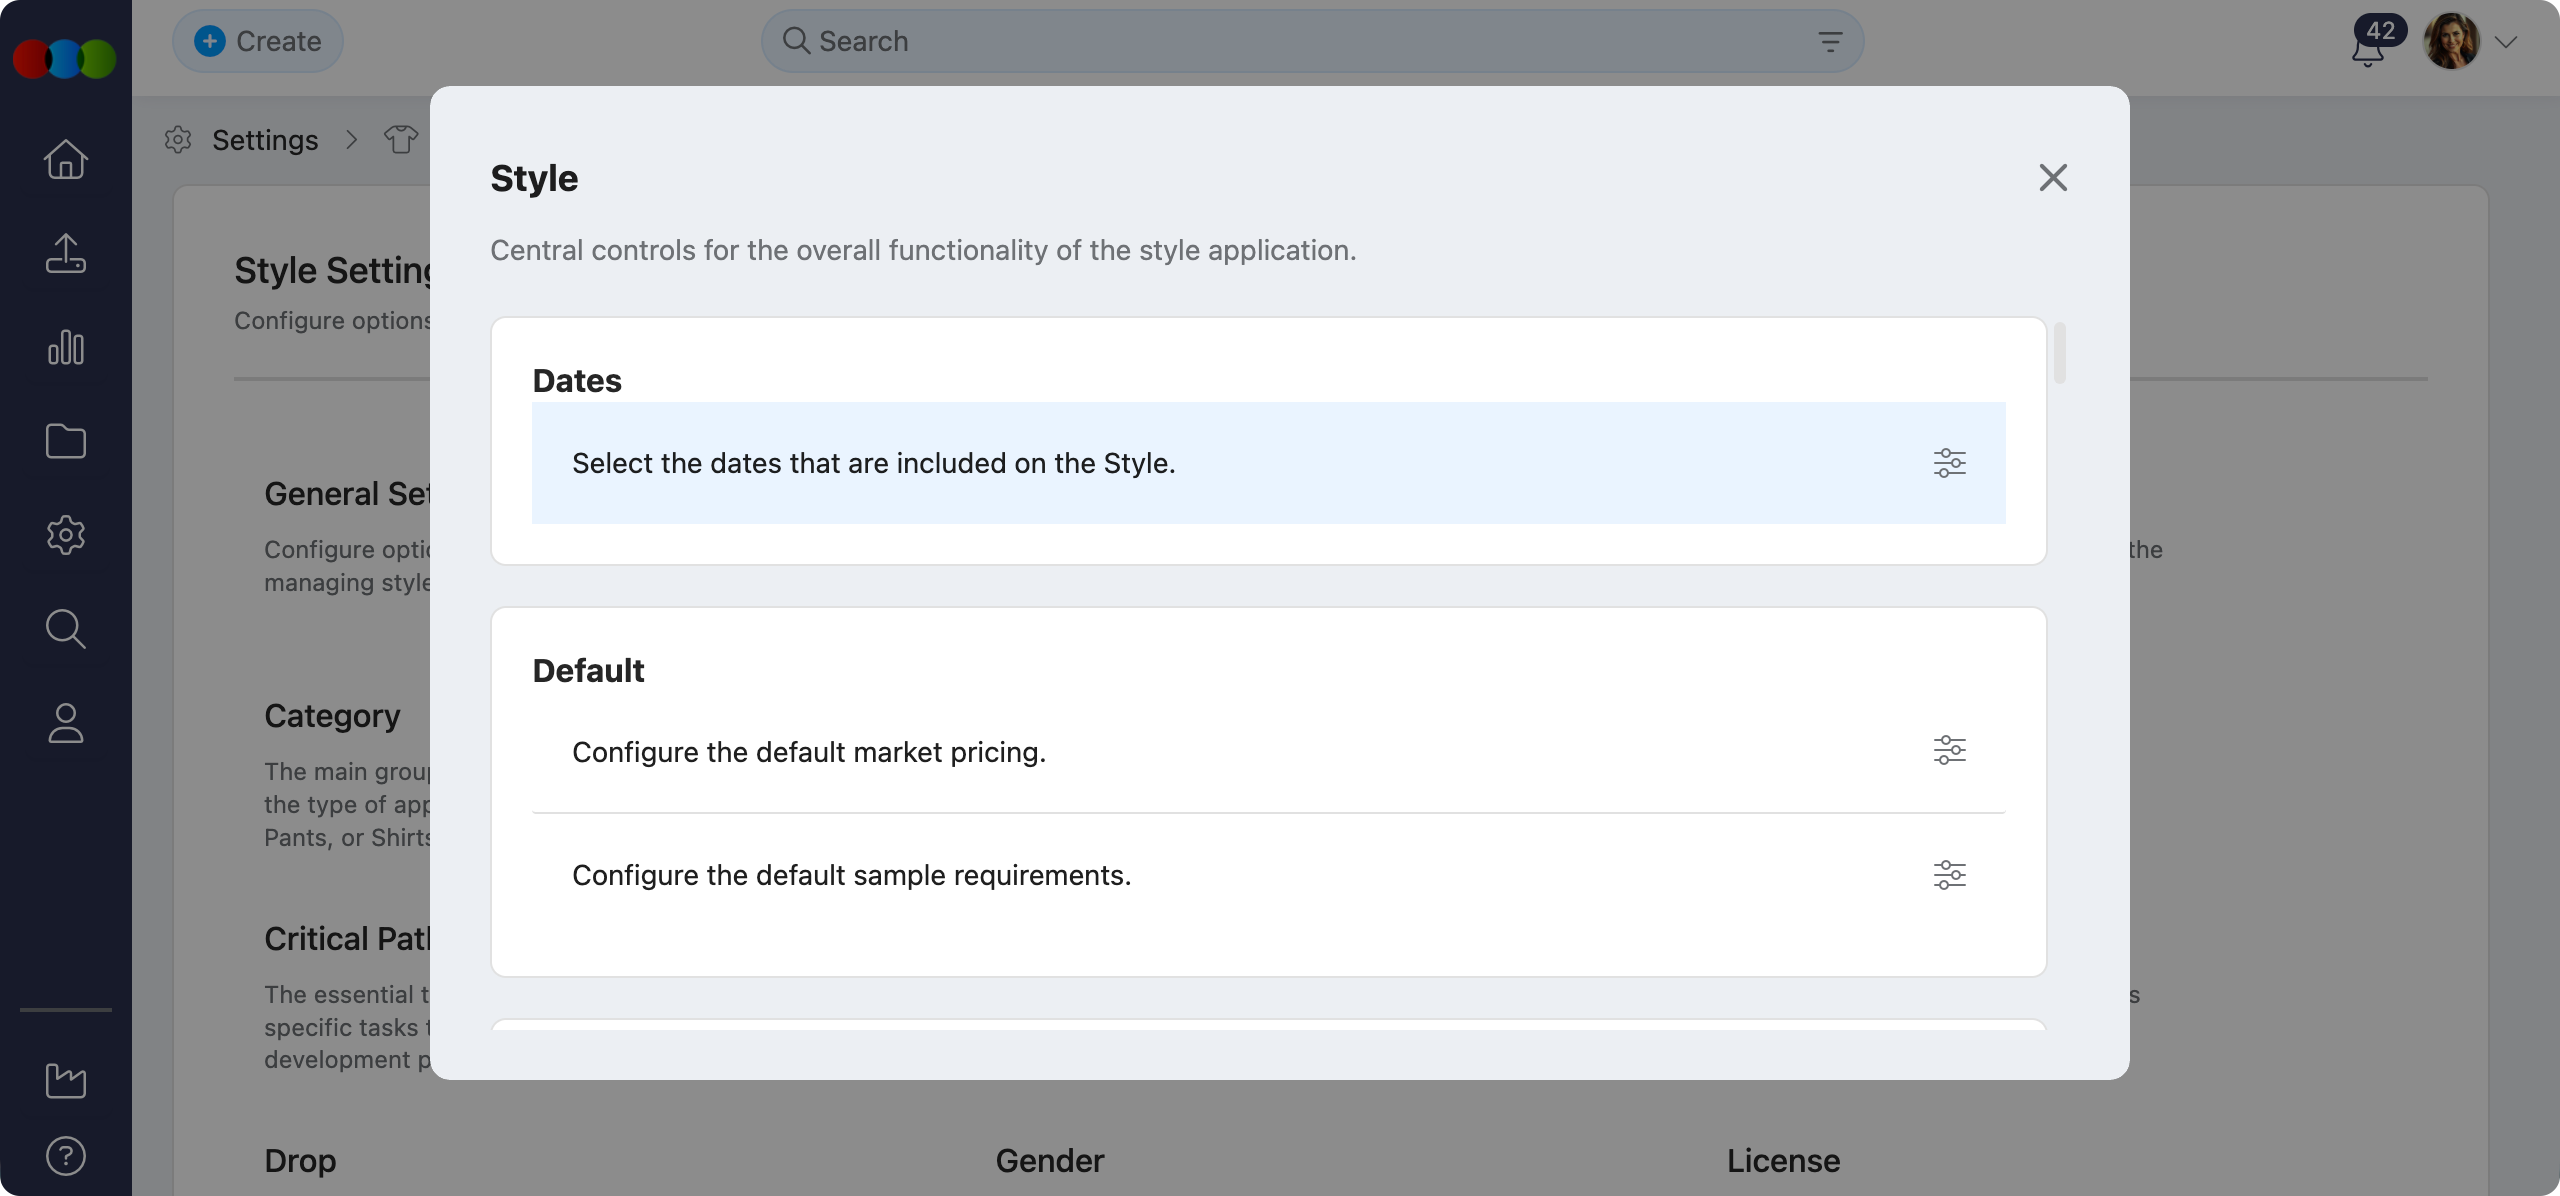Configure the default market pricing settings control
The width and height of the screenshot is (2560, 1196).
[1950, 750]
